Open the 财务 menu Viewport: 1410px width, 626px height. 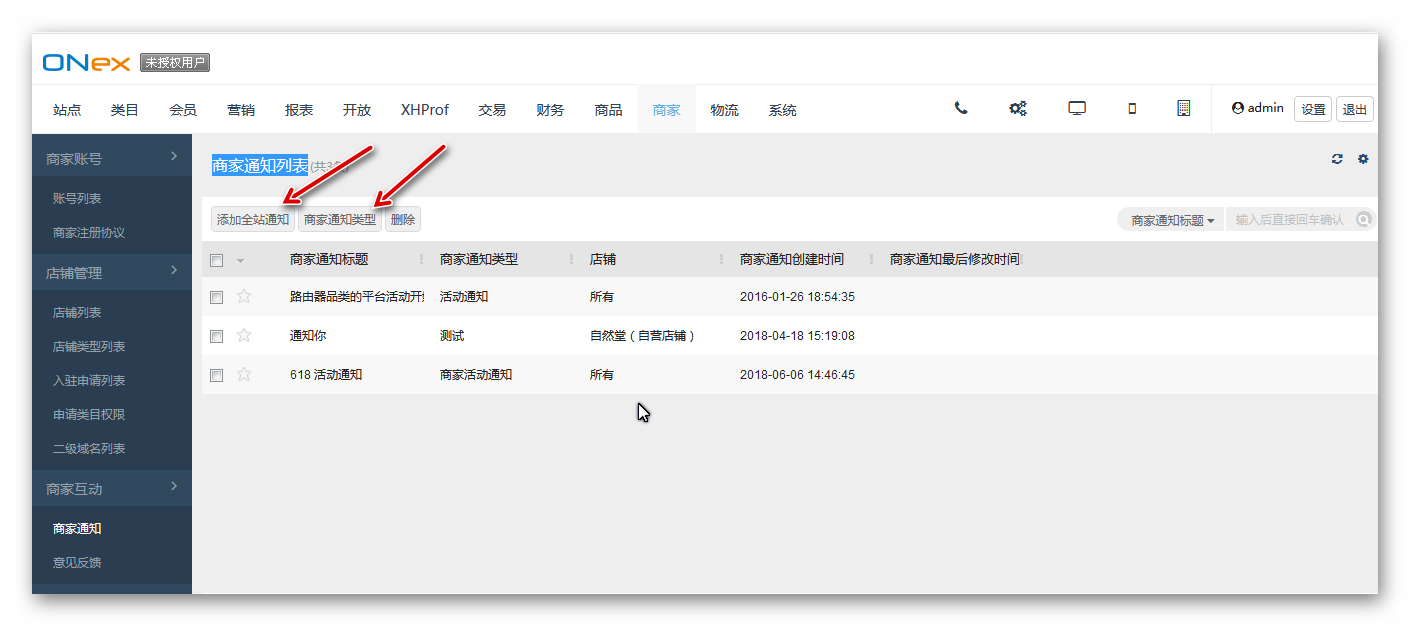[550, 110]
